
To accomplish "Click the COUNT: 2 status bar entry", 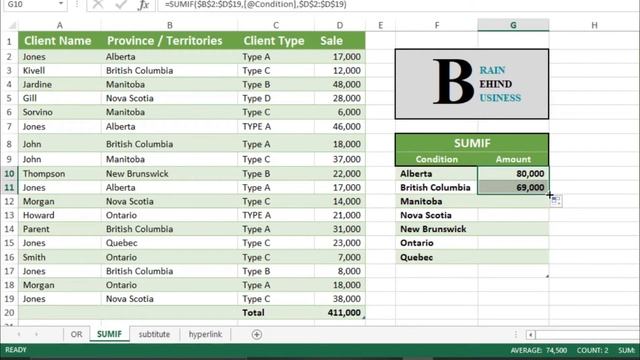I will [x=592, y=350].
